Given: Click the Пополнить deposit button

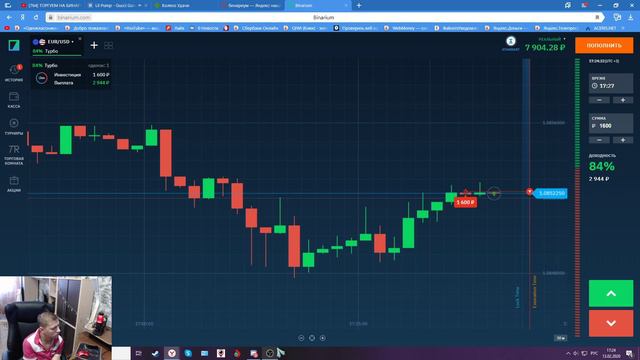Looking at the screenshot, I should pyautogui.click(x=604, y=45).
